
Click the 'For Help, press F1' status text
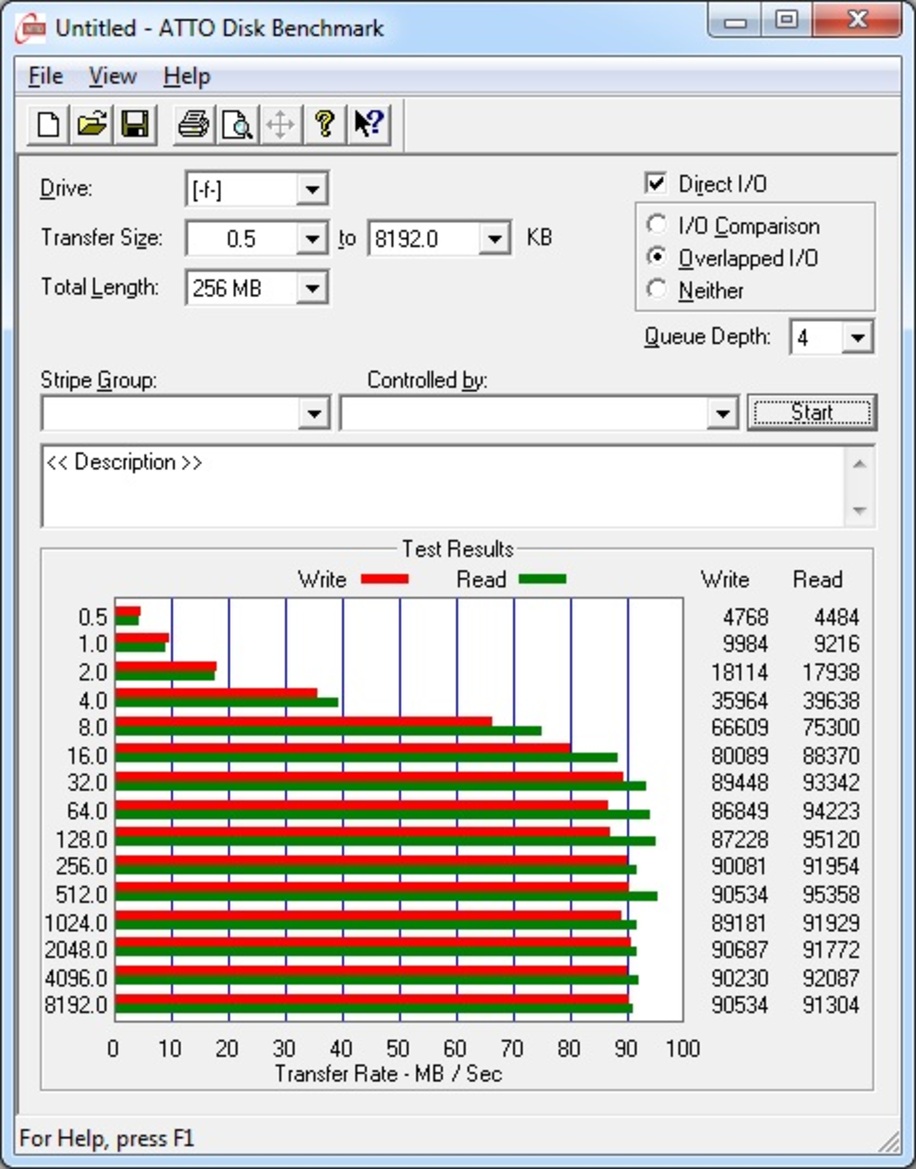tap(107, 1138)
